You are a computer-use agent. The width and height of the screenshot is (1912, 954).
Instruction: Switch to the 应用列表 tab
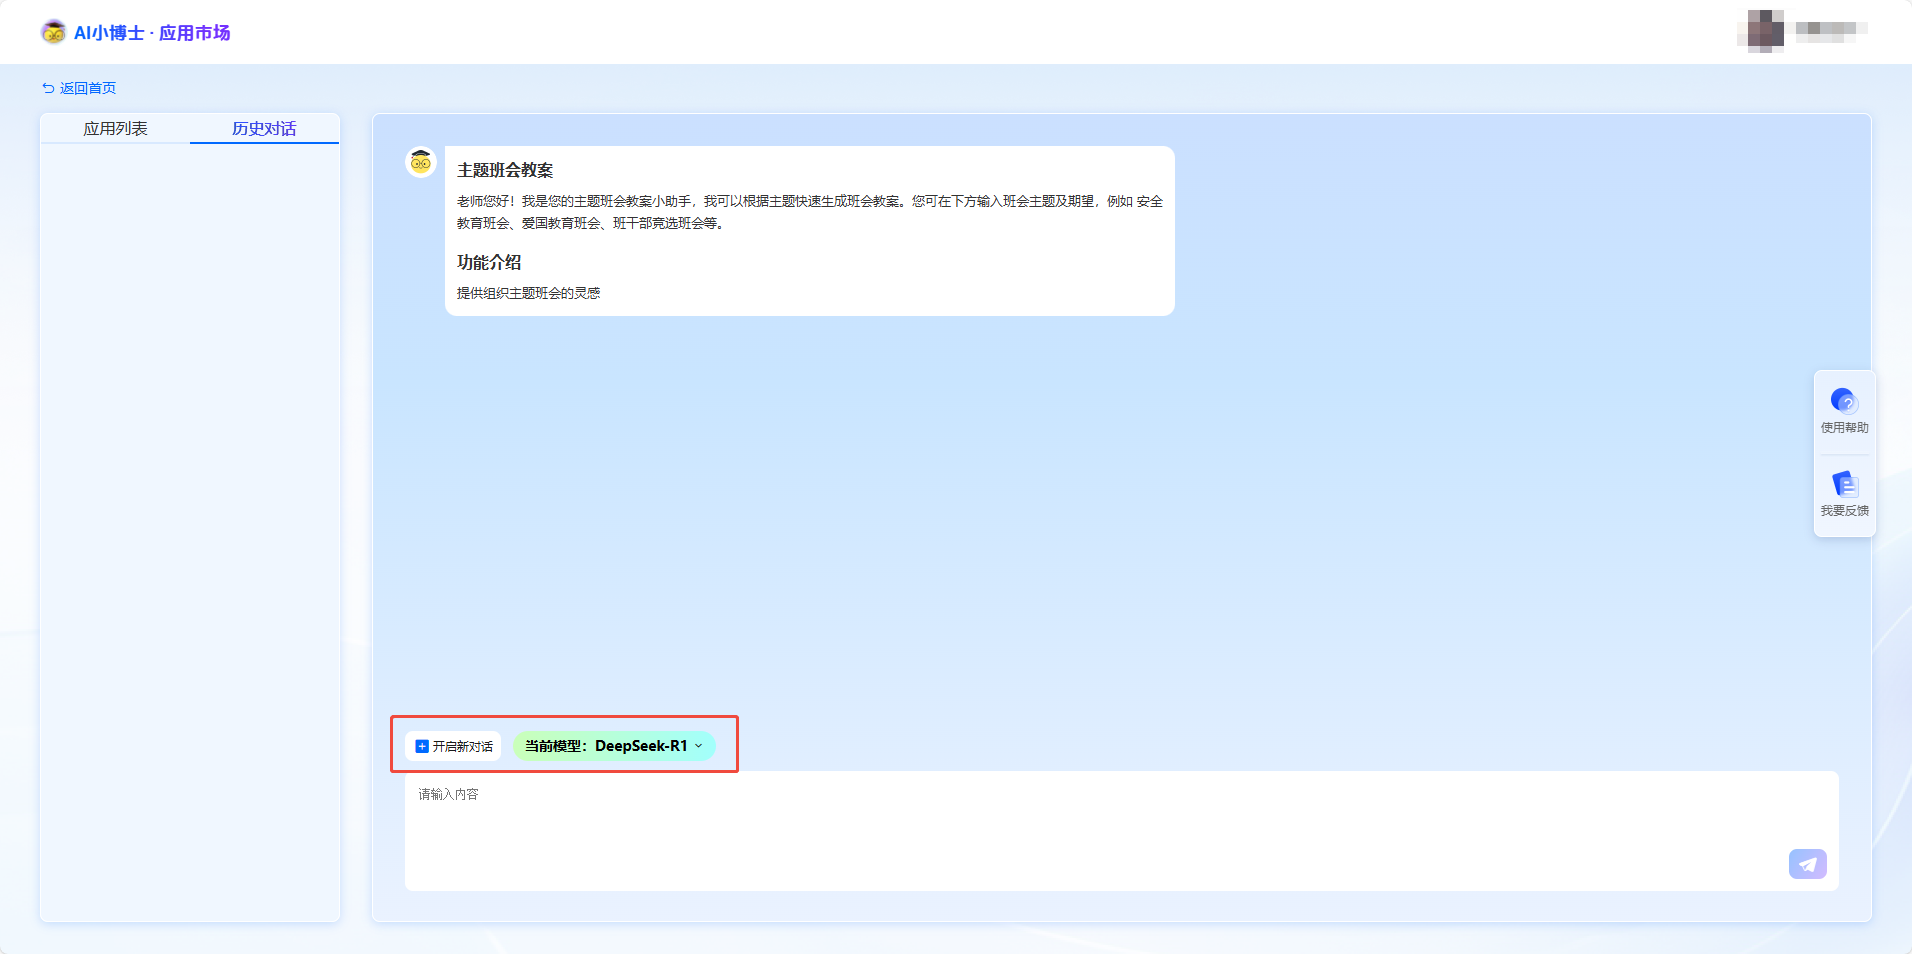pyautogui.click(x=115, y=128)
